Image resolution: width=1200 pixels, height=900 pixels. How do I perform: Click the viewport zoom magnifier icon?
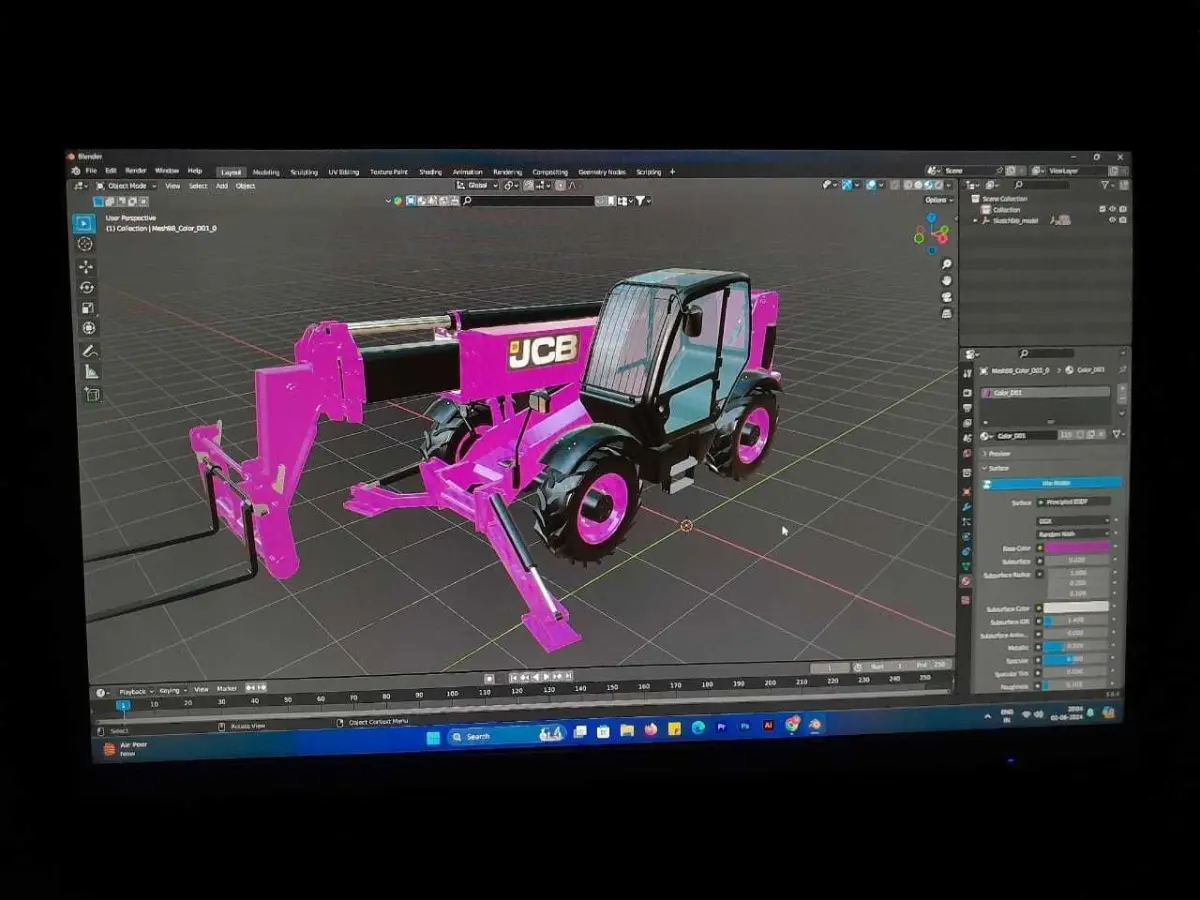[x=946, y=265]
